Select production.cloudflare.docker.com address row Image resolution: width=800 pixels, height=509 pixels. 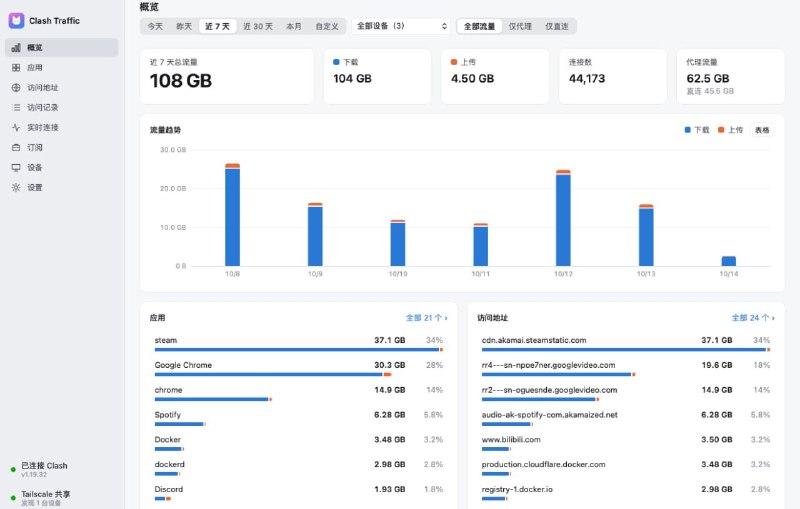[x=626, y=468]
